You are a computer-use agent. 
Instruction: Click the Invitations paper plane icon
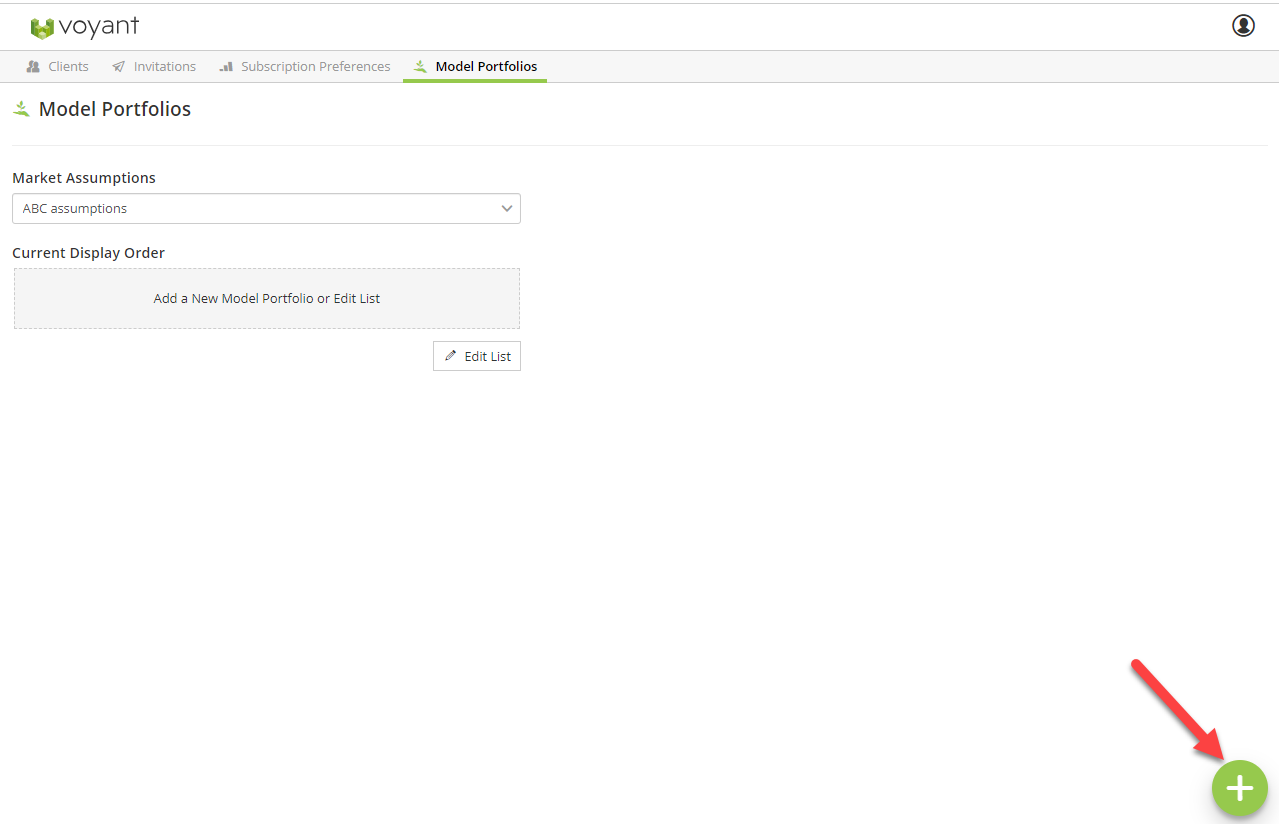[x=119, y=67]
